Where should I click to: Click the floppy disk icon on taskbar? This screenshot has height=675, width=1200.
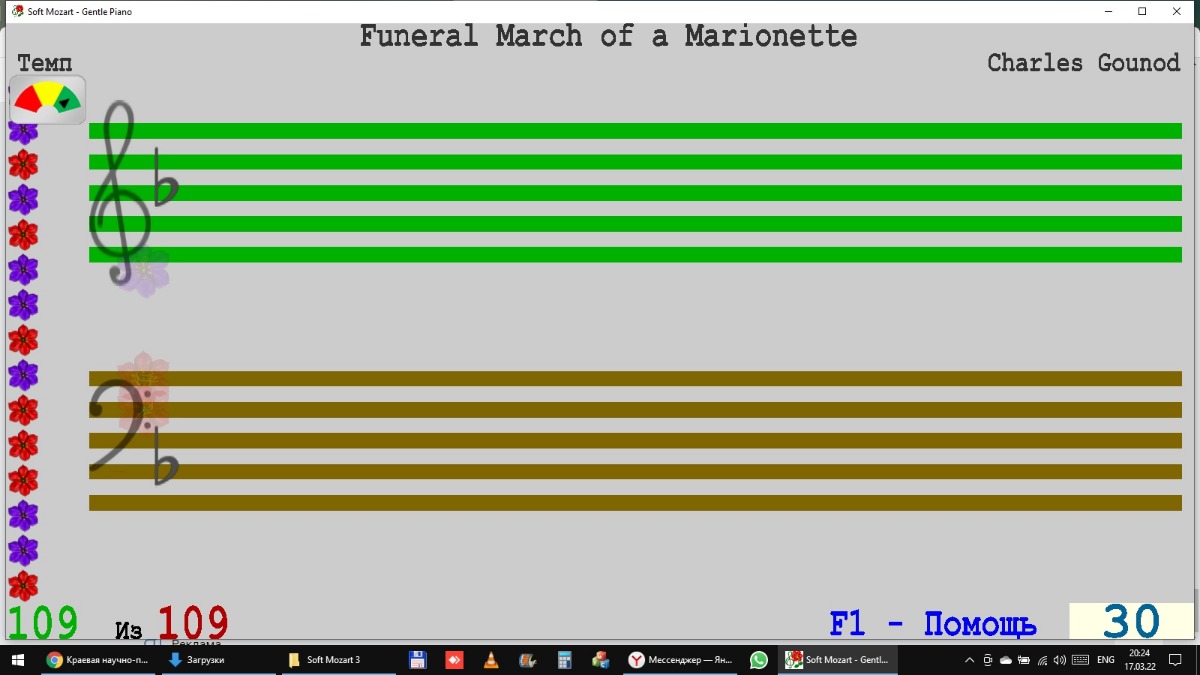418,660
